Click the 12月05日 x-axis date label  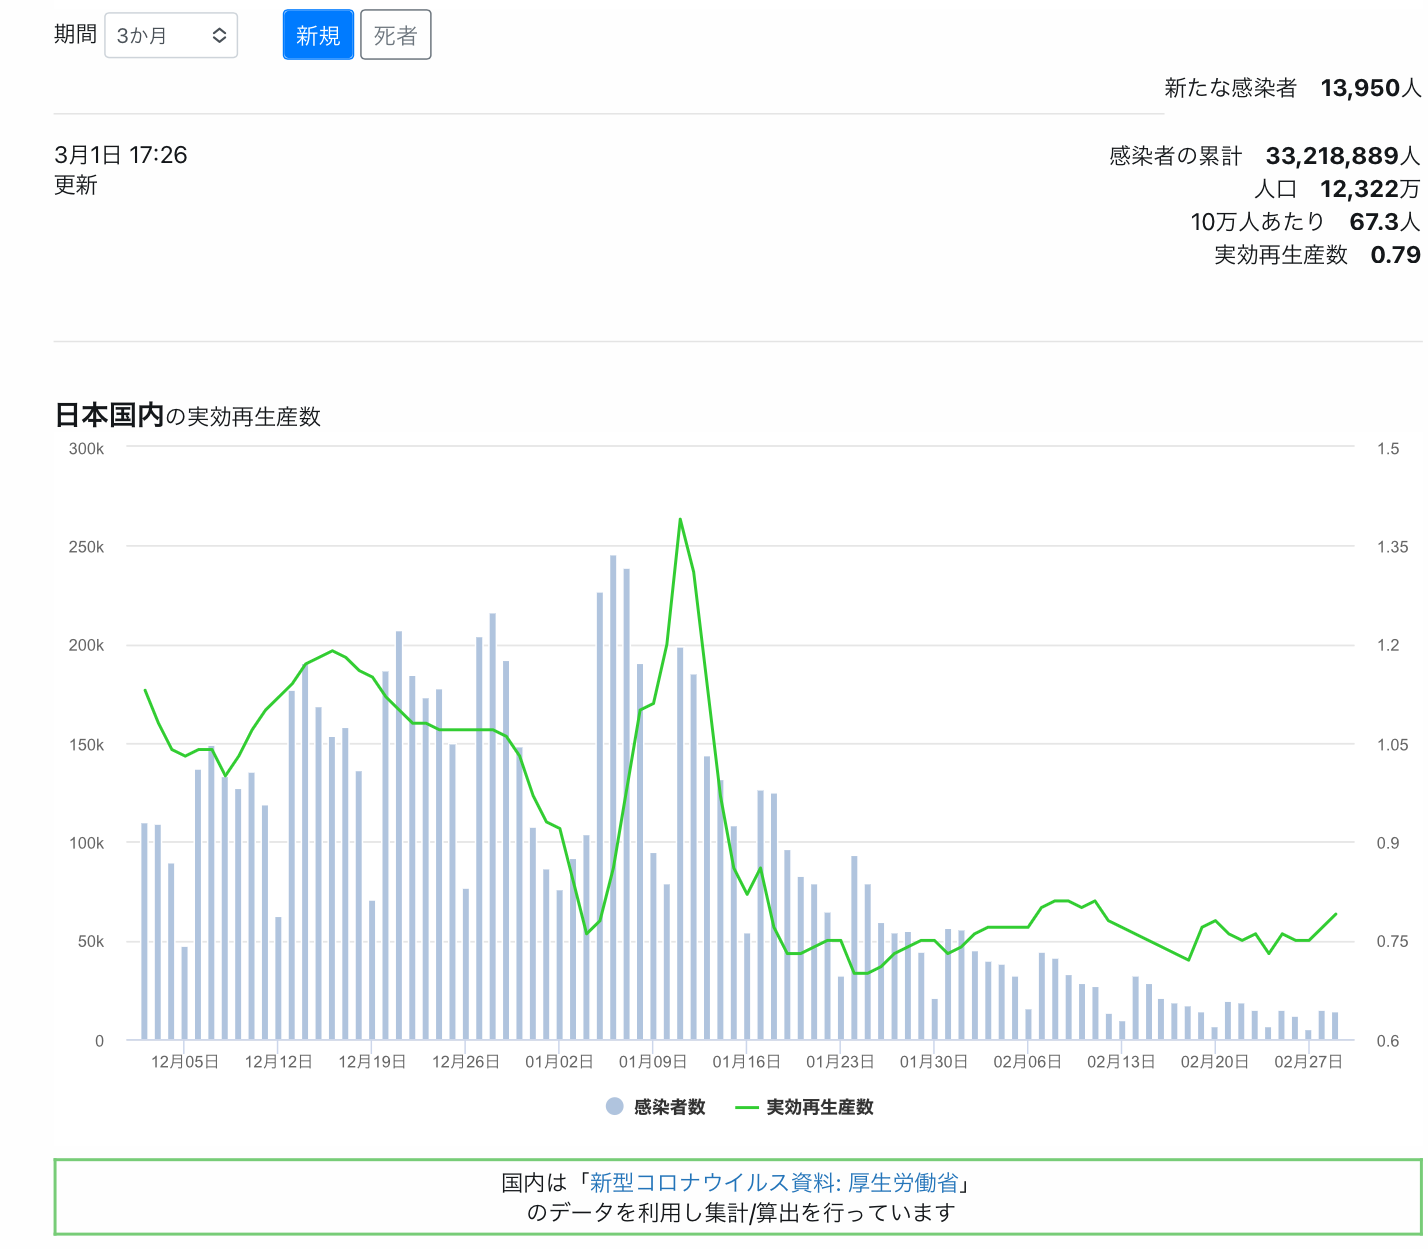pyautogui.click(x=185, y=1062)
